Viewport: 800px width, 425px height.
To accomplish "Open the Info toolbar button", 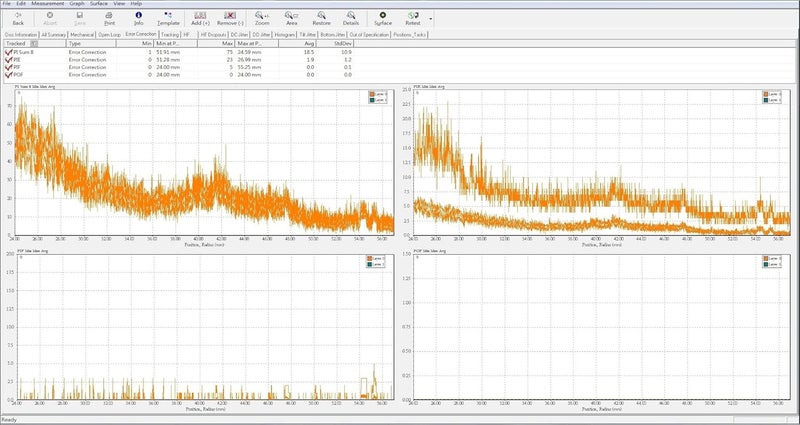I will click(x=138, y=18).
